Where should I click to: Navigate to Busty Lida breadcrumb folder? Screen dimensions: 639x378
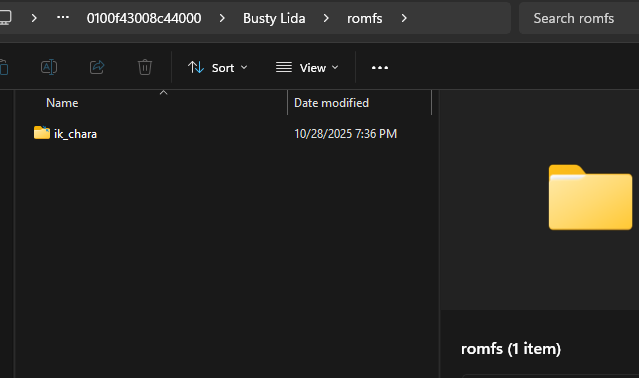[x=274, y=18]
